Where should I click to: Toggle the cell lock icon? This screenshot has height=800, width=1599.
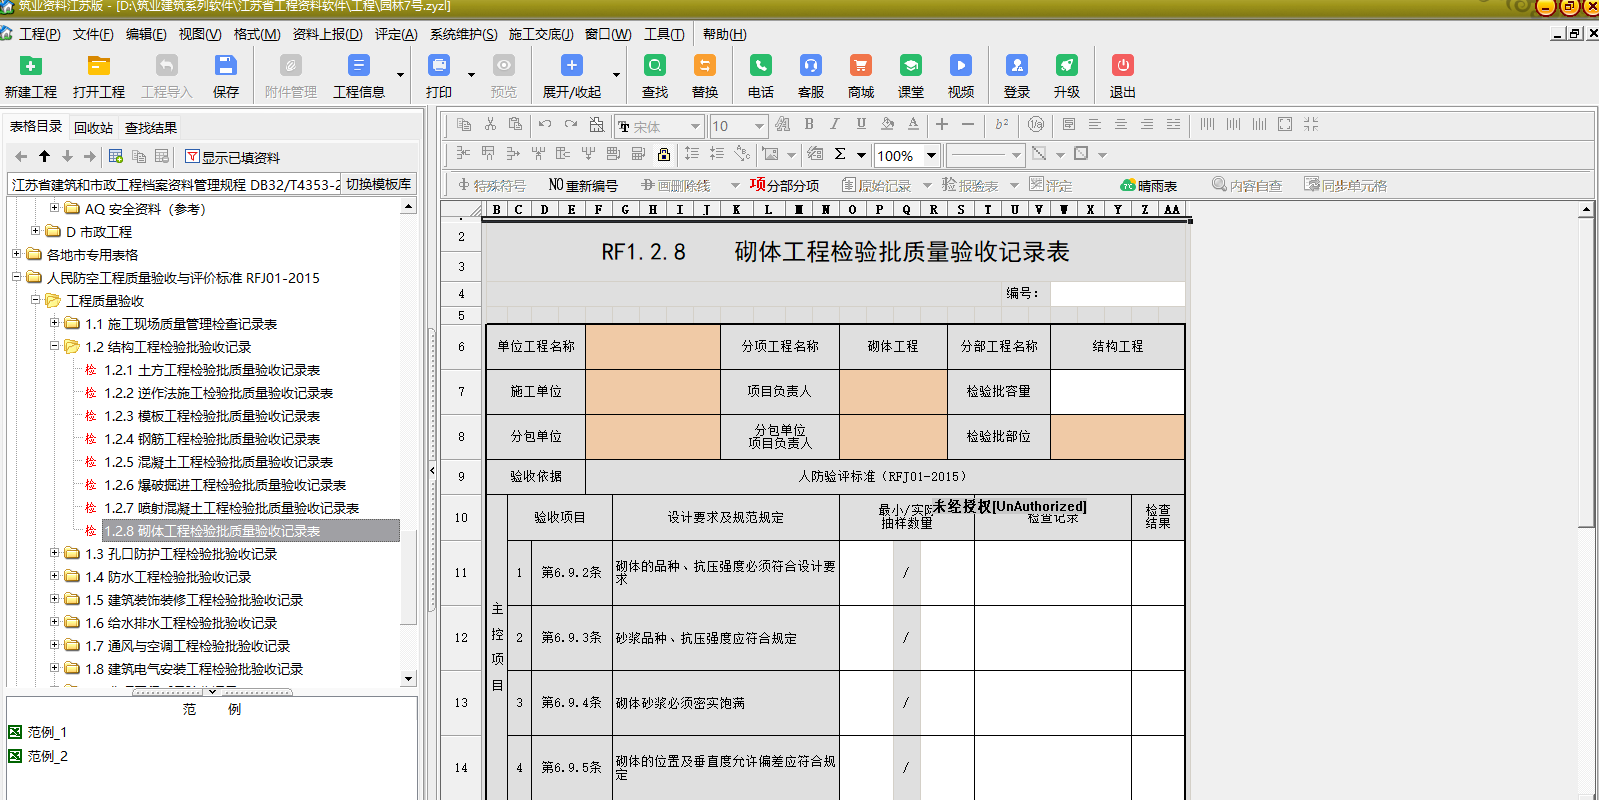pyautogui.click(x=664, y=154)
